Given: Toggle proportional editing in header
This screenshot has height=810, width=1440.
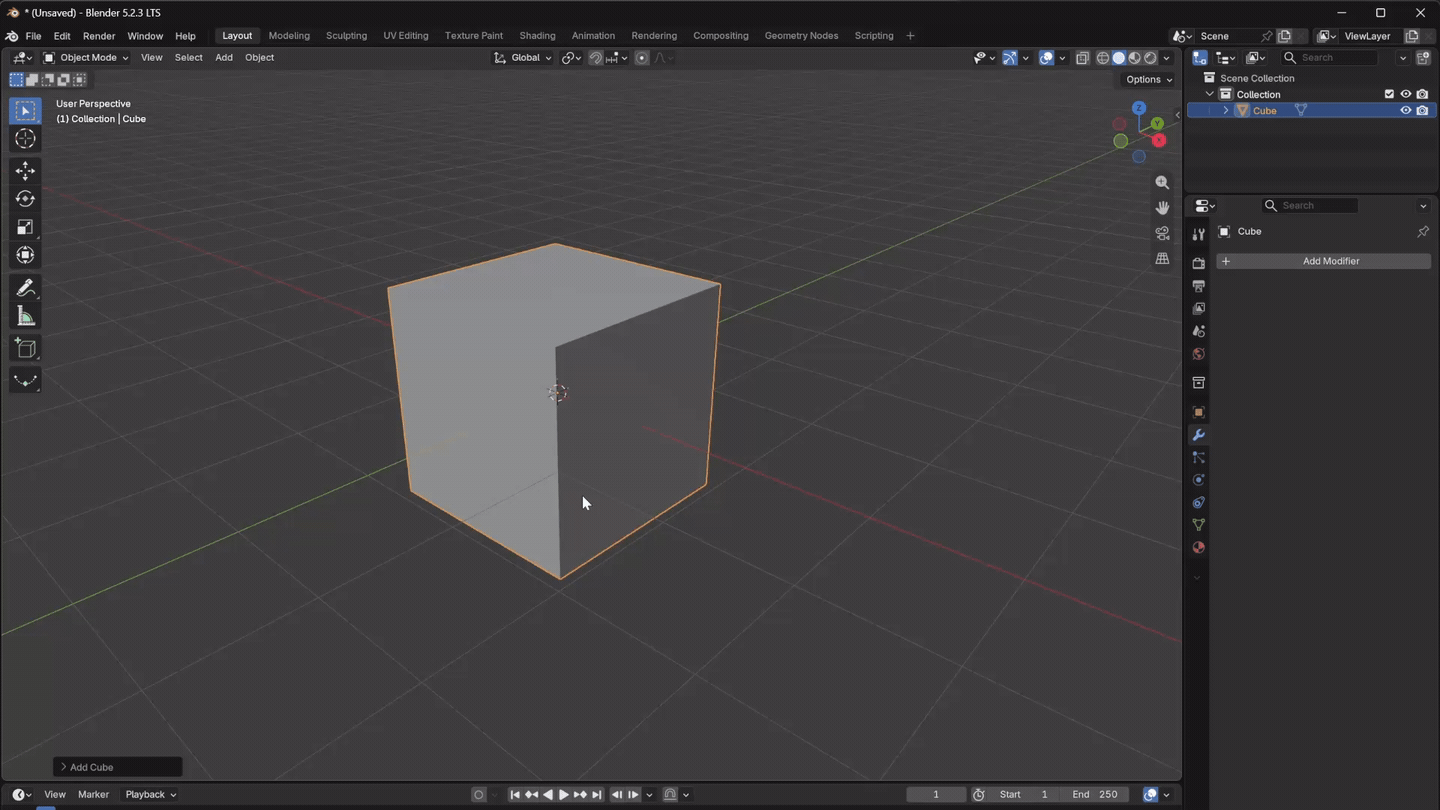Looking at the screenshot, I should click(642, 58).
